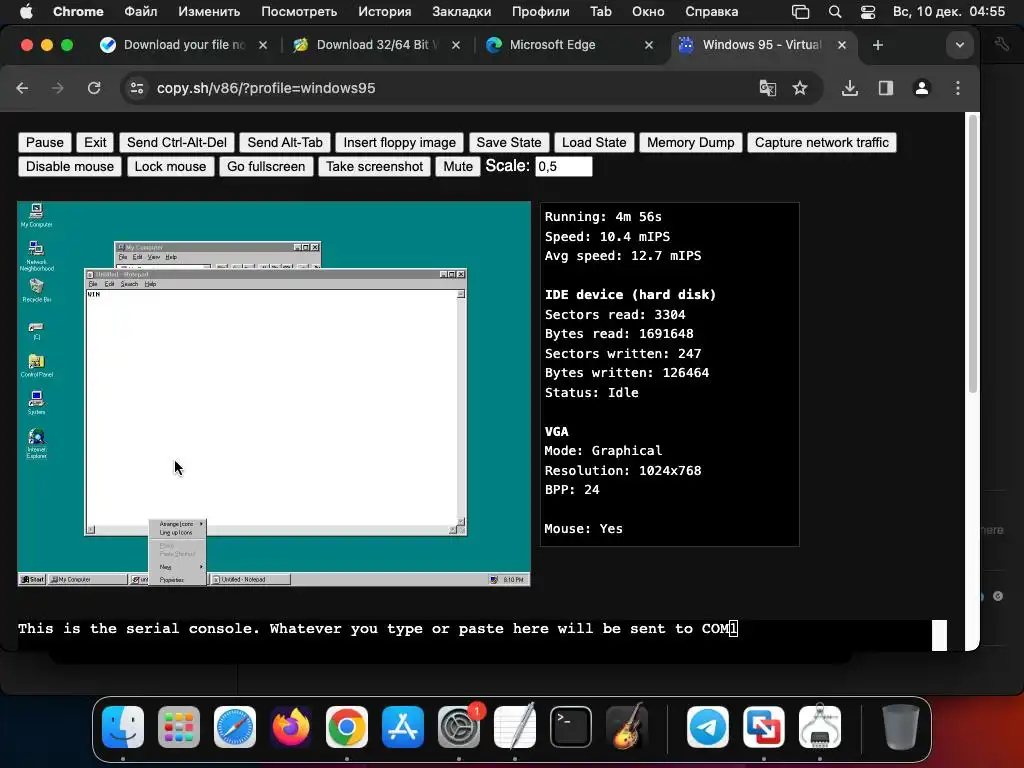Image resolution: width=1024 pixels, height=768 pixels.
Task: Open Chrome three-dot menu
Action: 958,88
